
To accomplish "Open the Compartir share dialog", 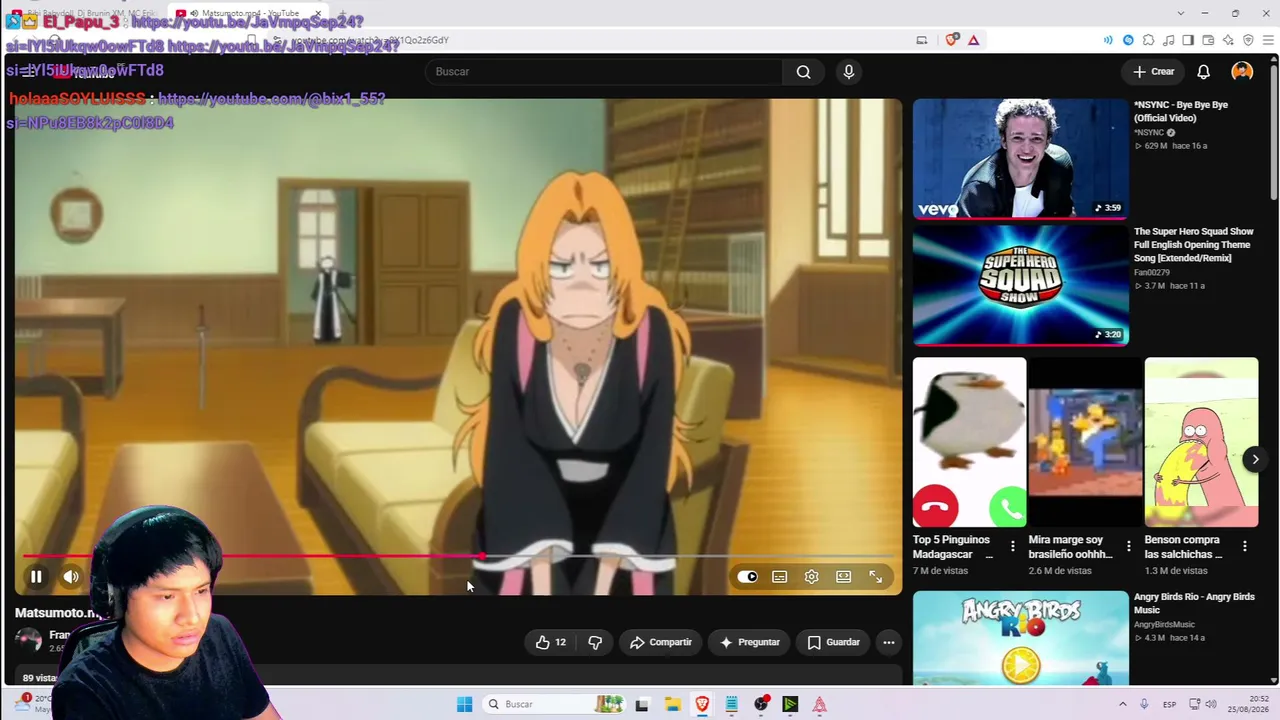I will [660, 642].
